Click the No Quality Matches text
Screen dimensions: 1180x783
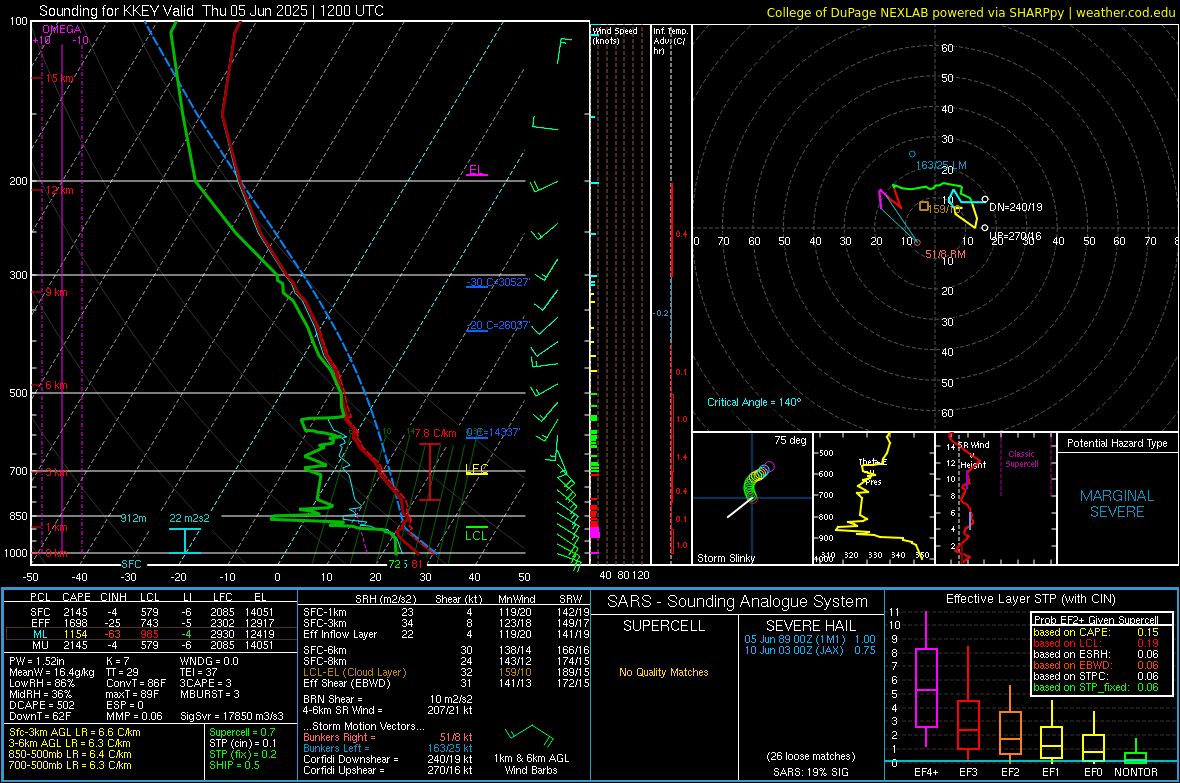[x=664, y=672]
